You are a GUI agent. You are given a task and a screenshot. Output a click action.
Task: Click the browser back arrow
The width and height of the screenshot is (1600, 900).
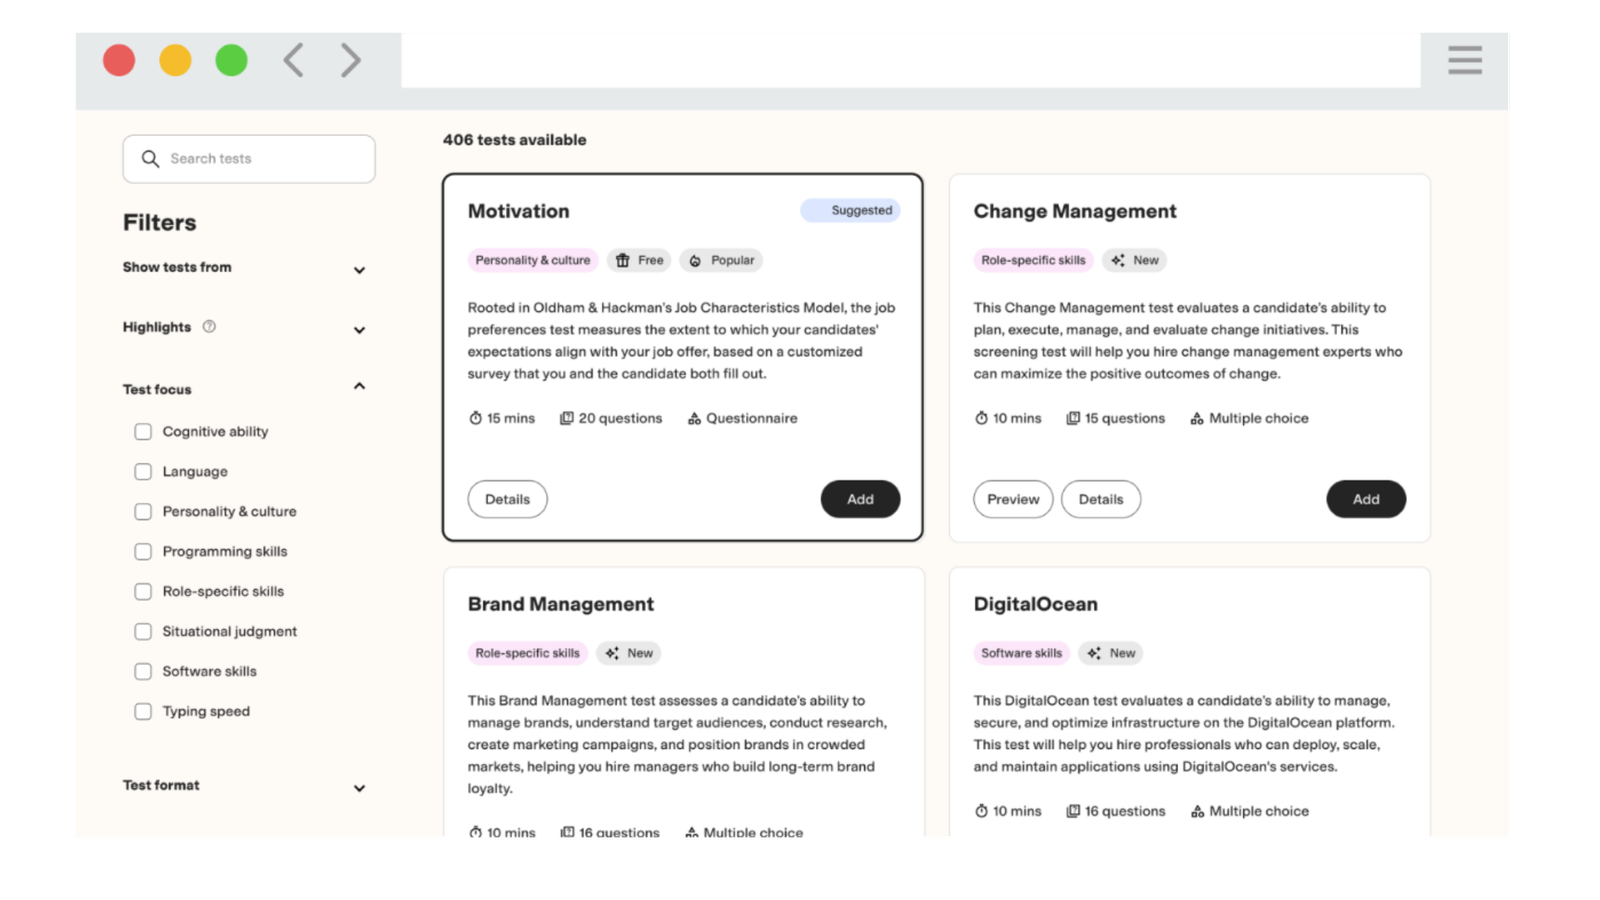tap(293, 60)
